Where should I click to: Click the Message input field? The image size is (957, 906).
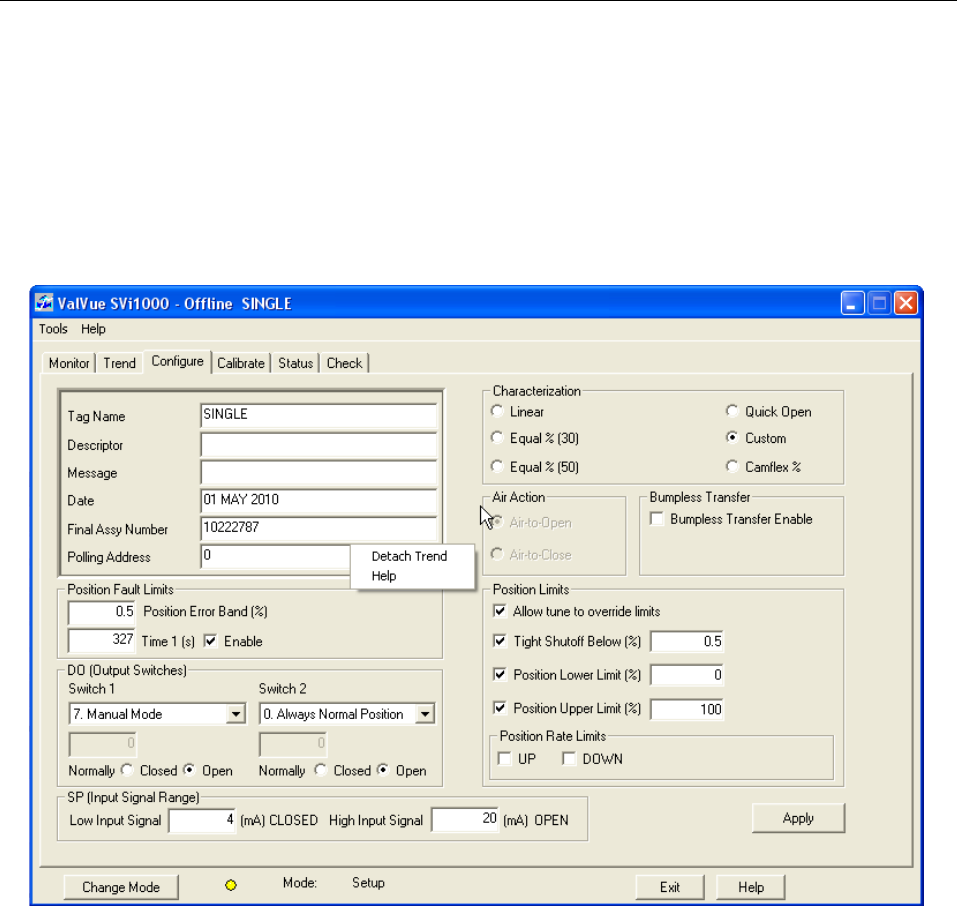319,473
